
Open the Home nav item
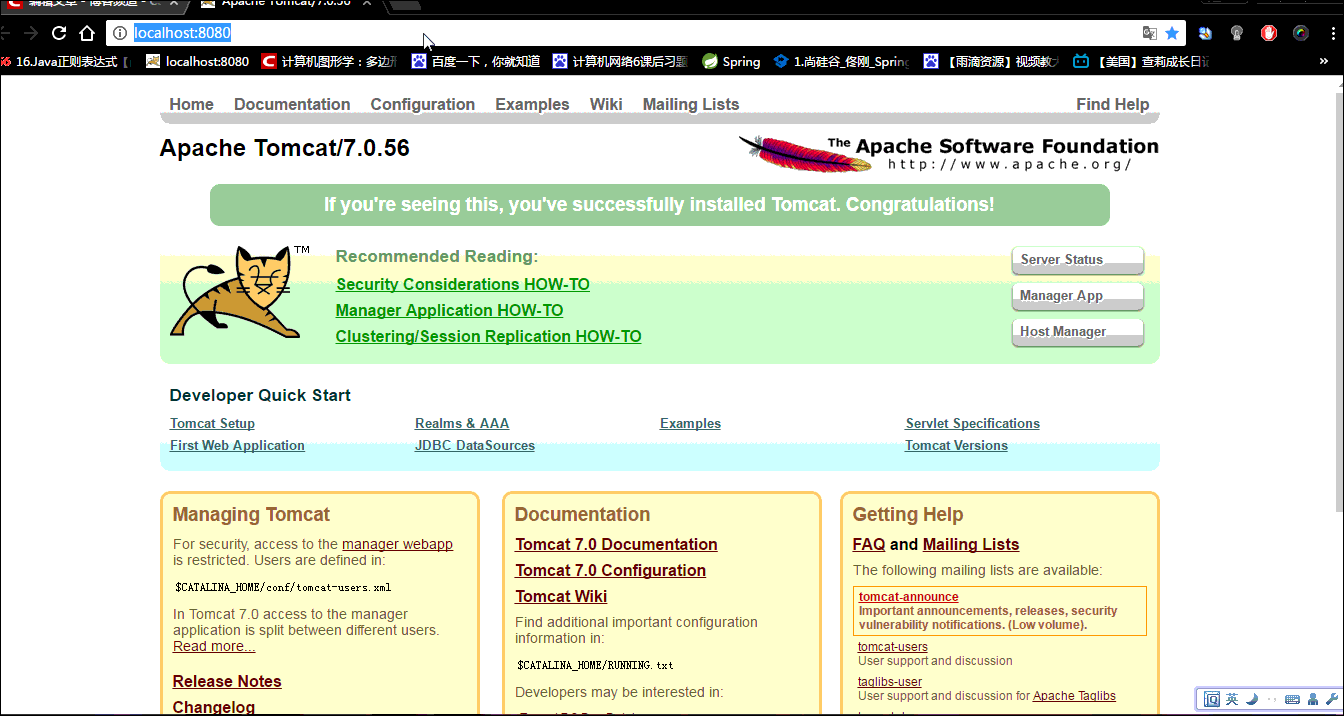coord(191,104)
